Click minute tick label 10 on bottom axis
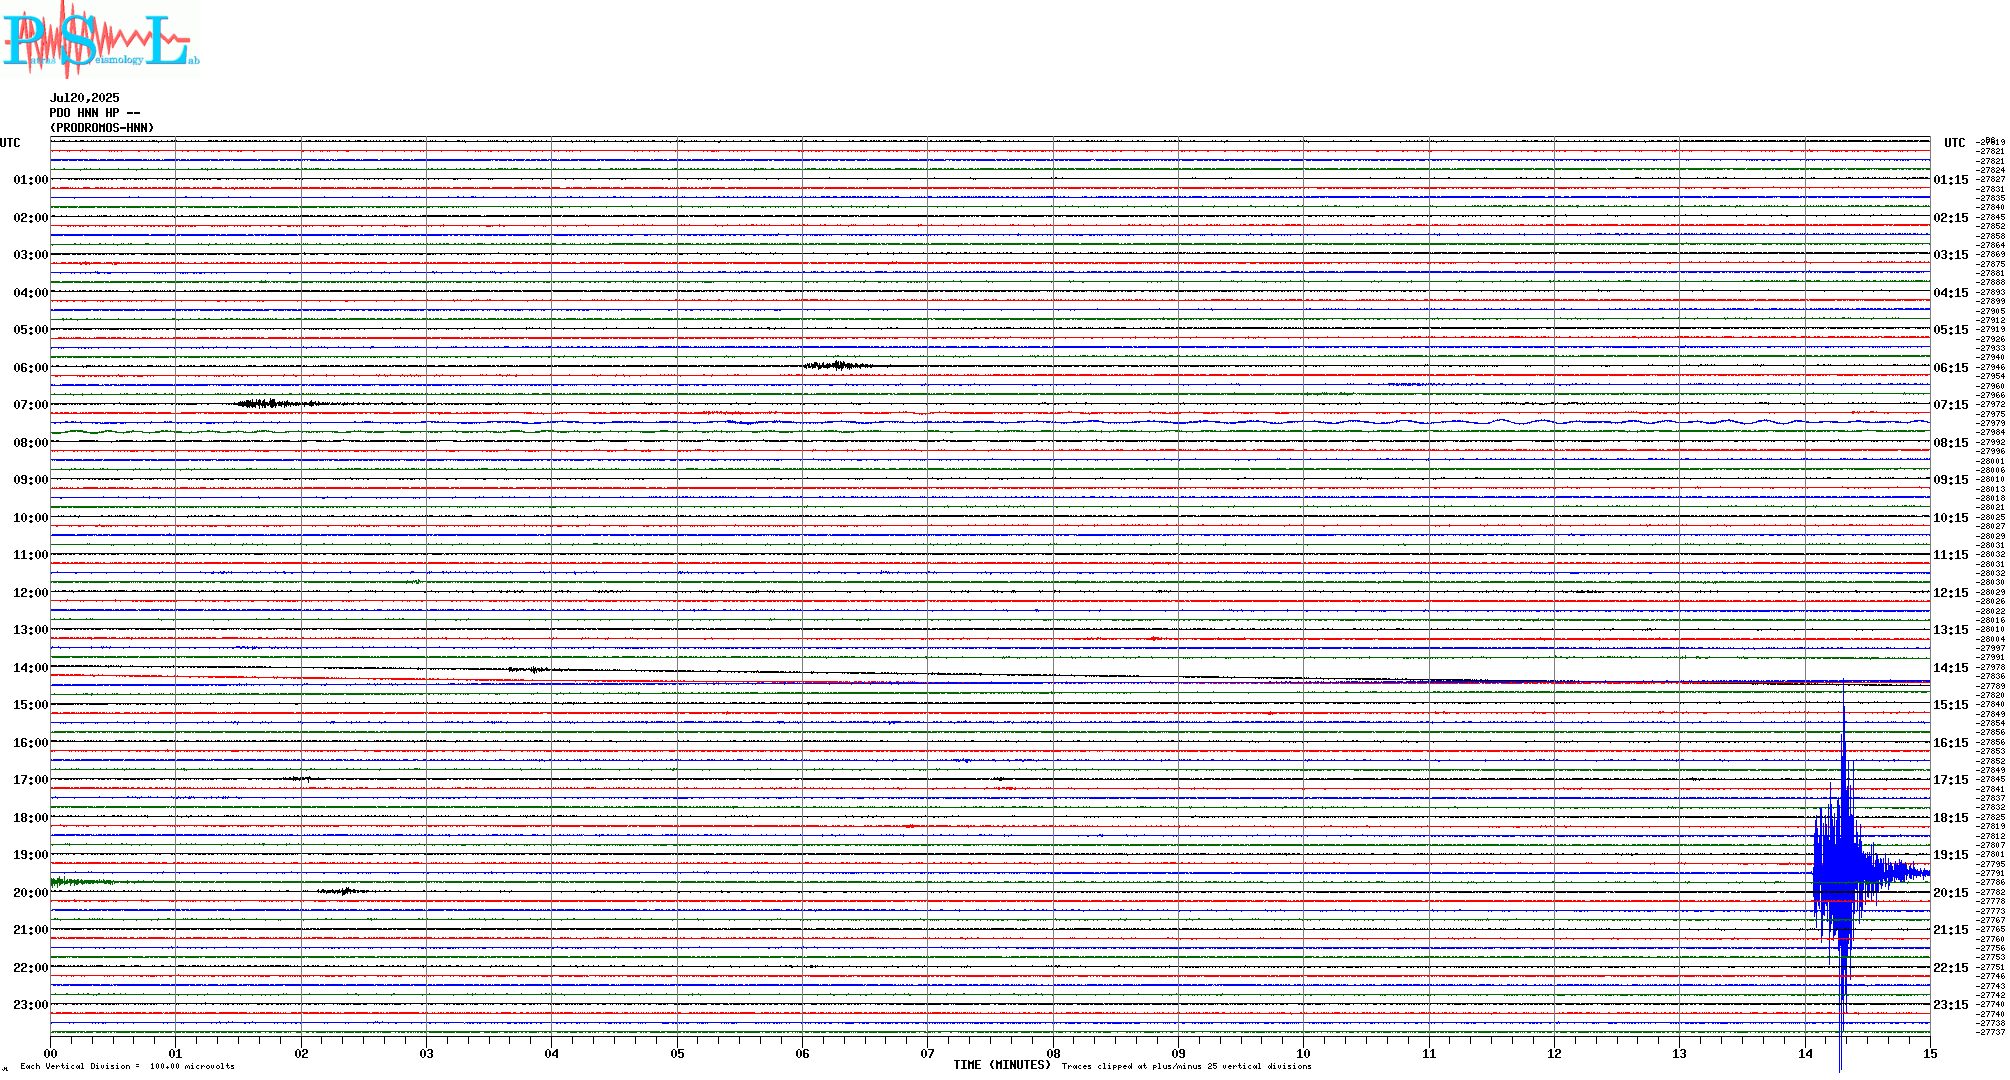 click(x=1304, y=1053)
